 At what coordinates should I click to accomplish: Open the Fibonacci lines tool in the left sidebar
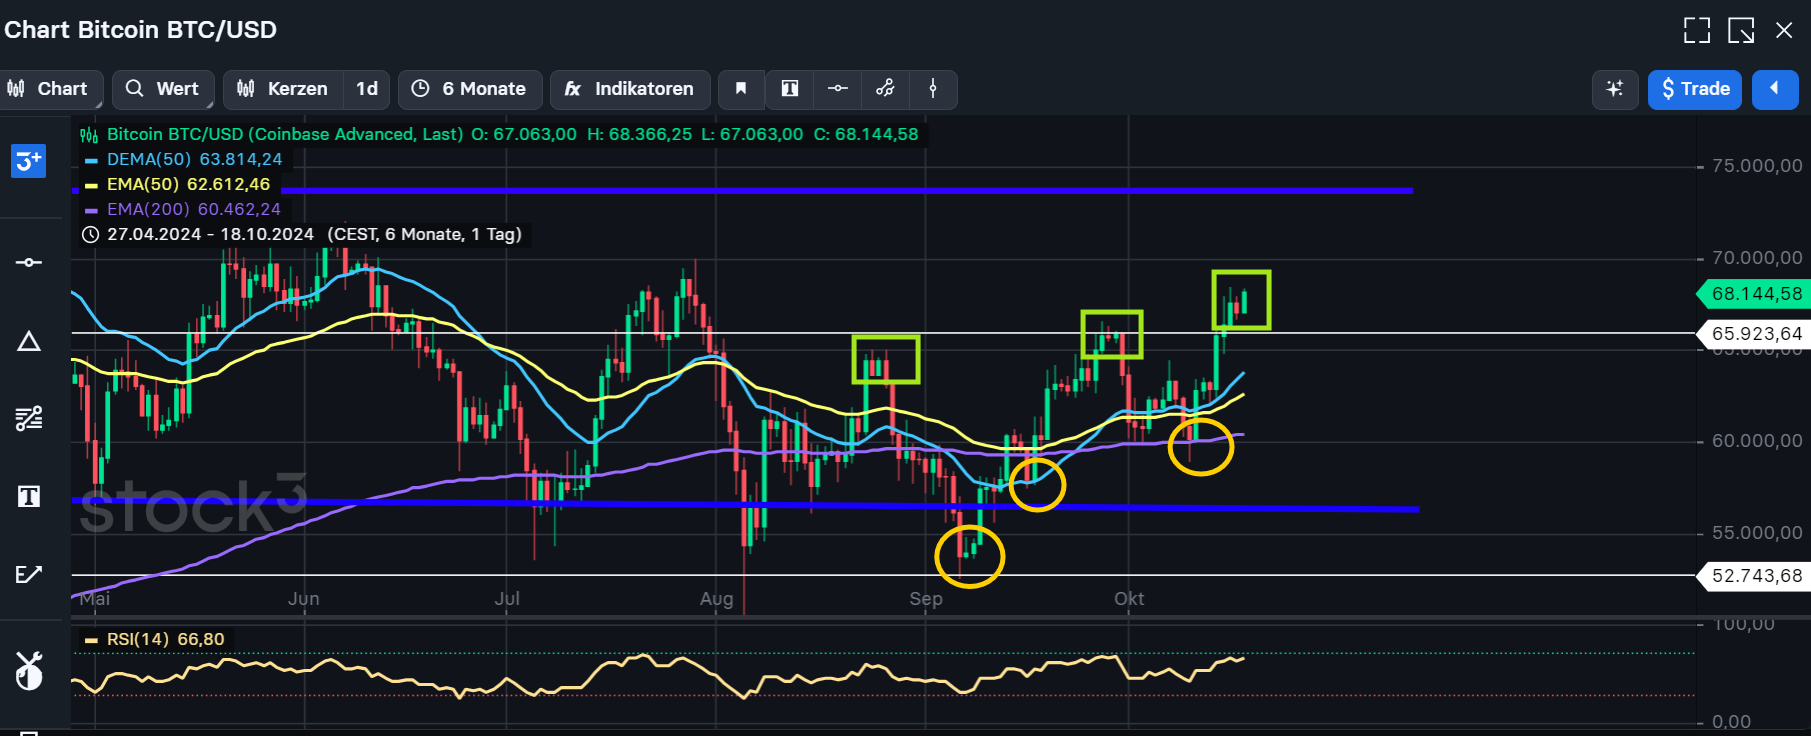[x=29, y=418]
